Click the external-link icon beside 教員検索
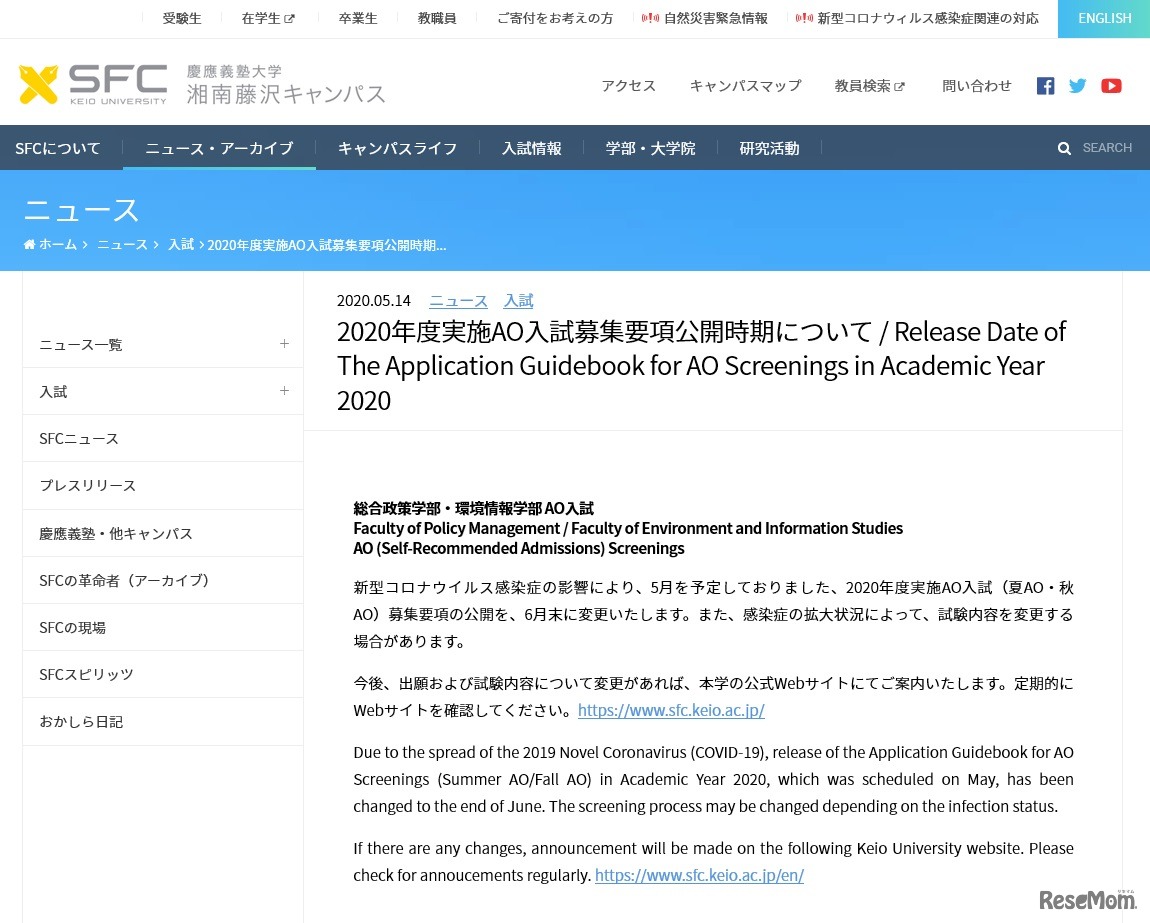This screenshot has width=1150, height=923. click(899, 85)
